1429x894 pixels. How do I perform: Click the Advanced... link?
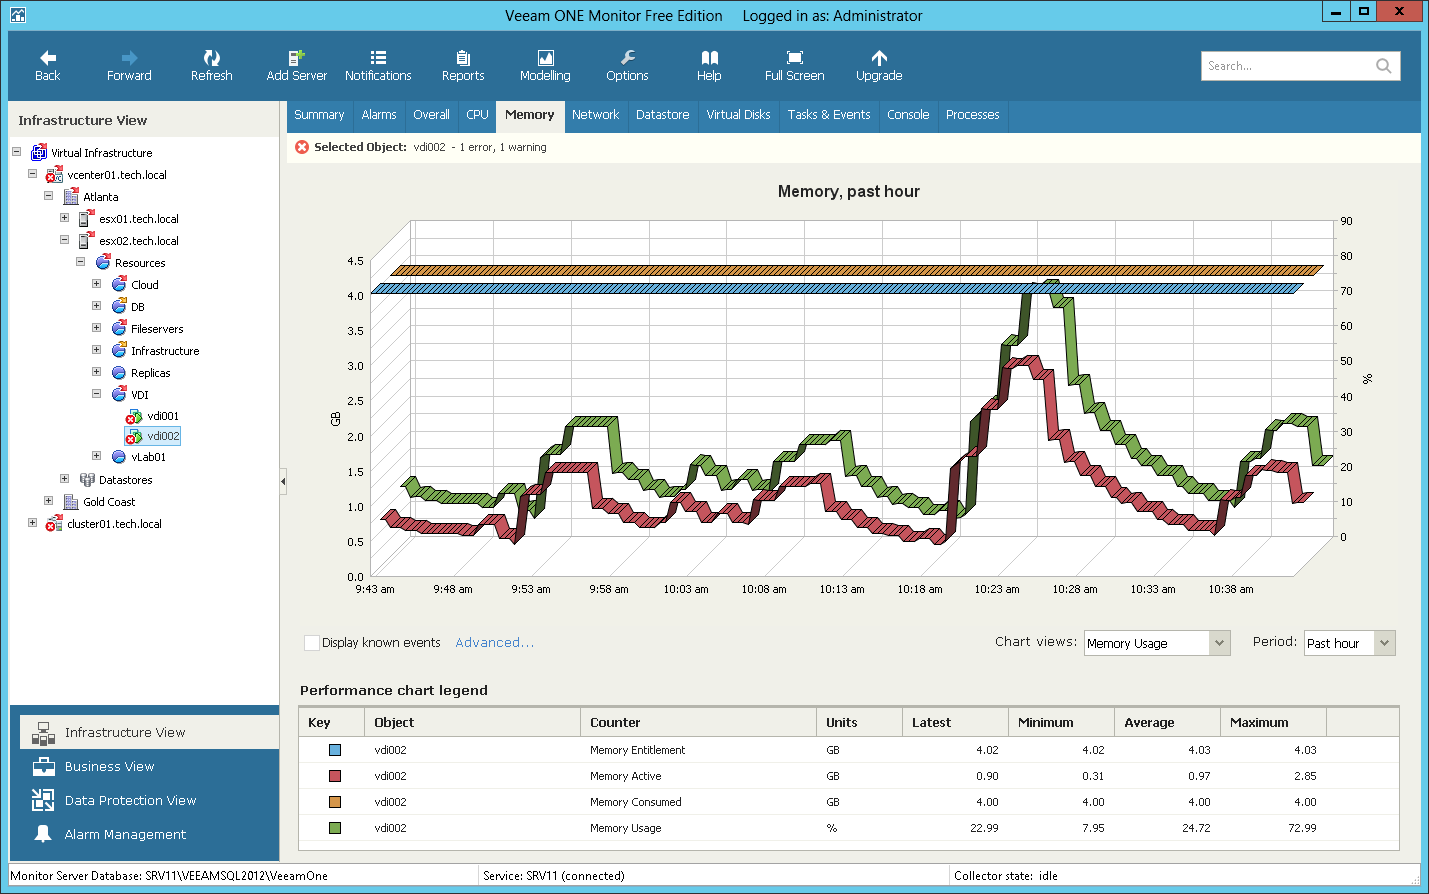click(494, 643)
